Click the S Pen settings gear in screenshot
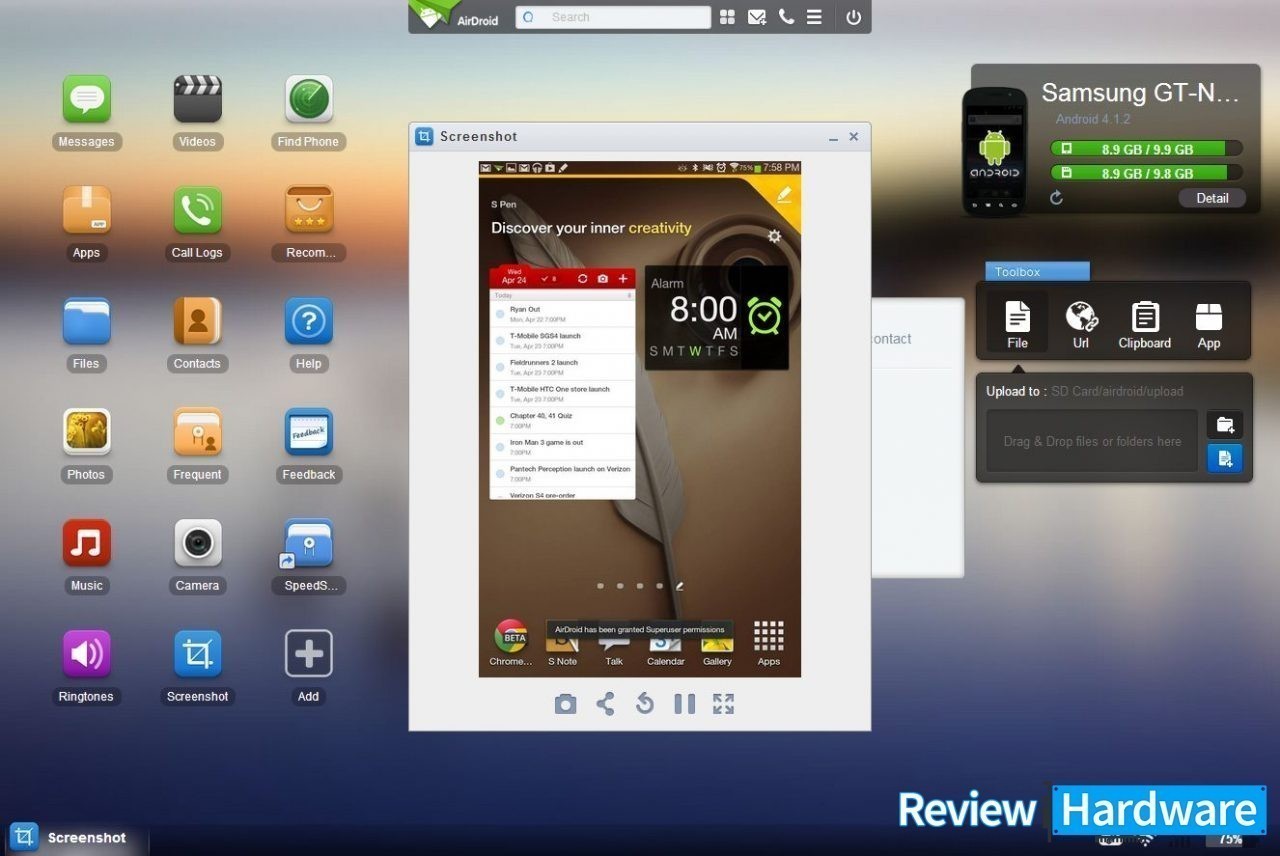Screen dimensions: 1280x856 774,236
